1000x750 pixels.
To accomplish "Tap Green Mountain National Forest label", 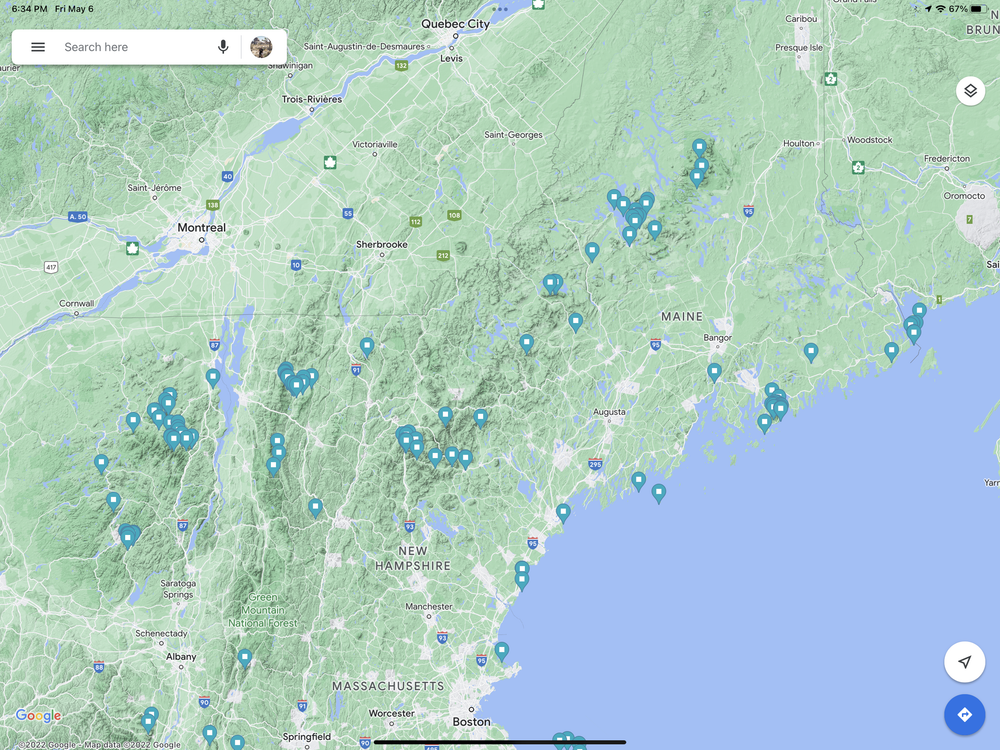I will click(263, 610).
